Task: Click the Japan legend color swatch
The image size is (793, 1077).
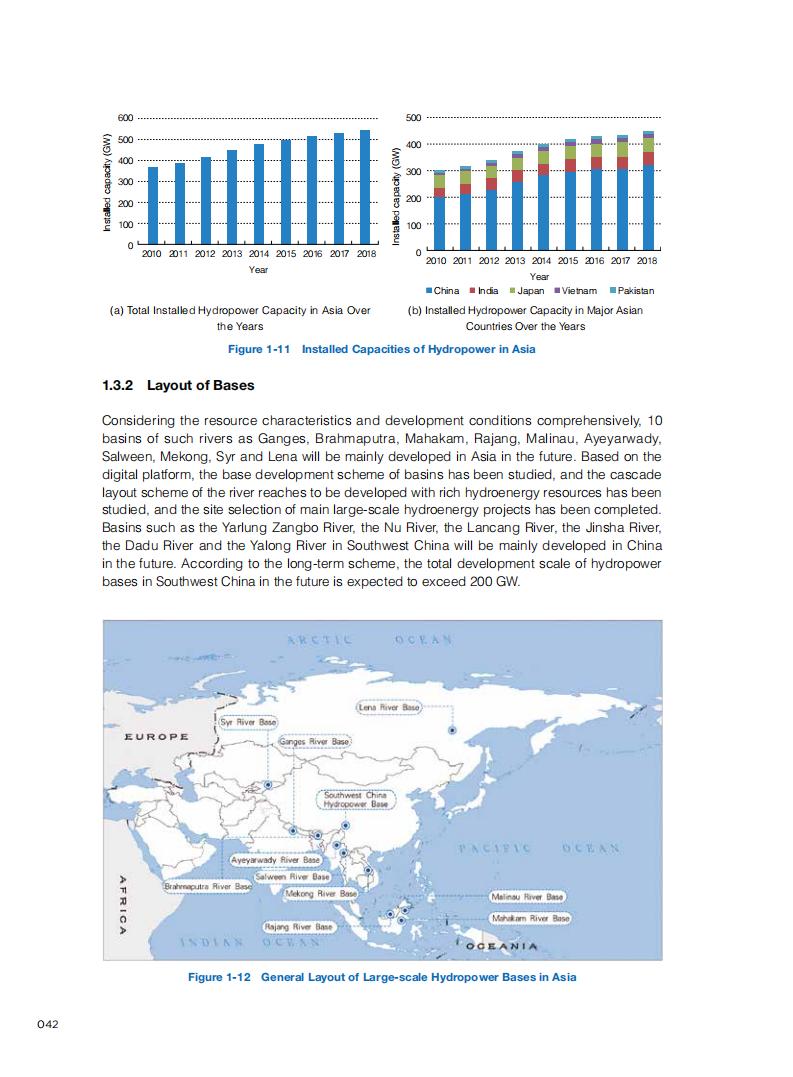Action: coord(514,291)
